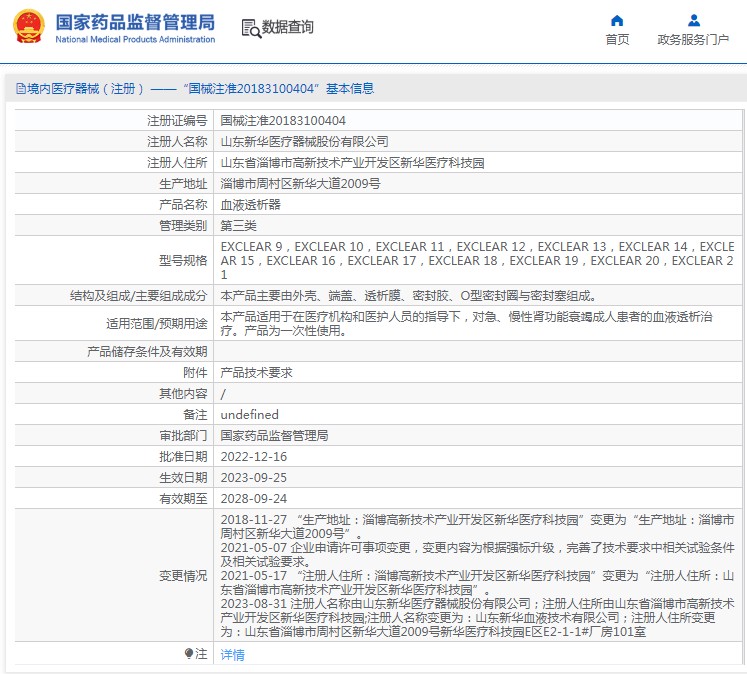Image resolution: width=747 pixels, height=674 pixels.
Task: Click the 注册人名称 row label
Action: point(177,141)
